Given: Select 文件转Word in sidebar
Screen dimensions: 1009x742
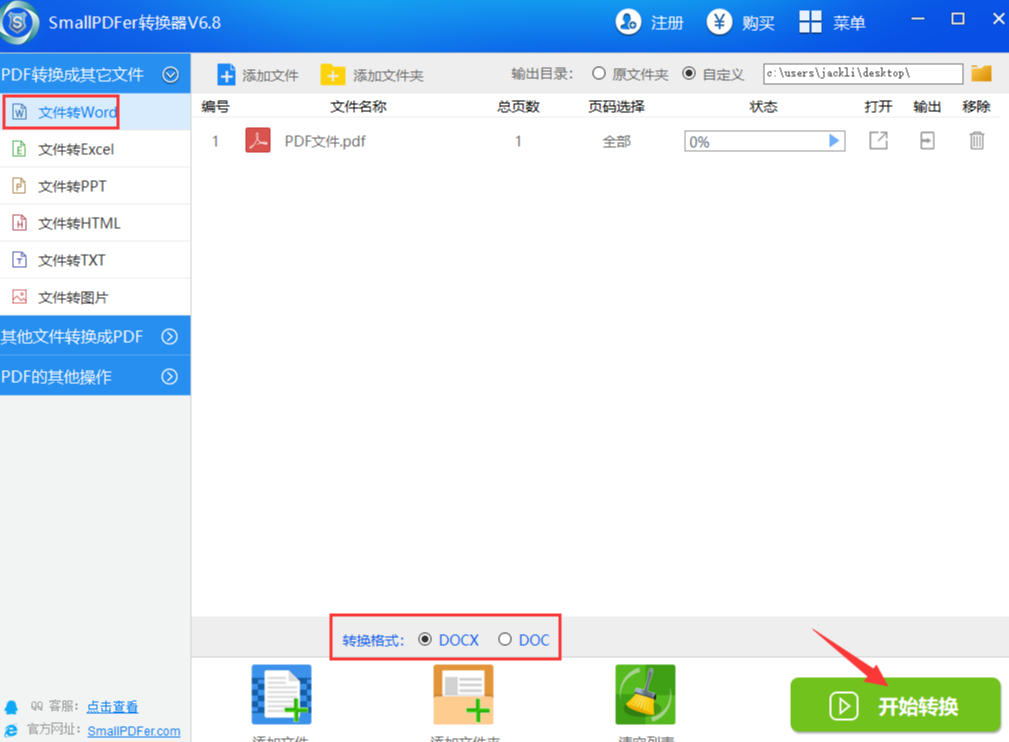Looking at the screenshot, I should pos(95,112).
